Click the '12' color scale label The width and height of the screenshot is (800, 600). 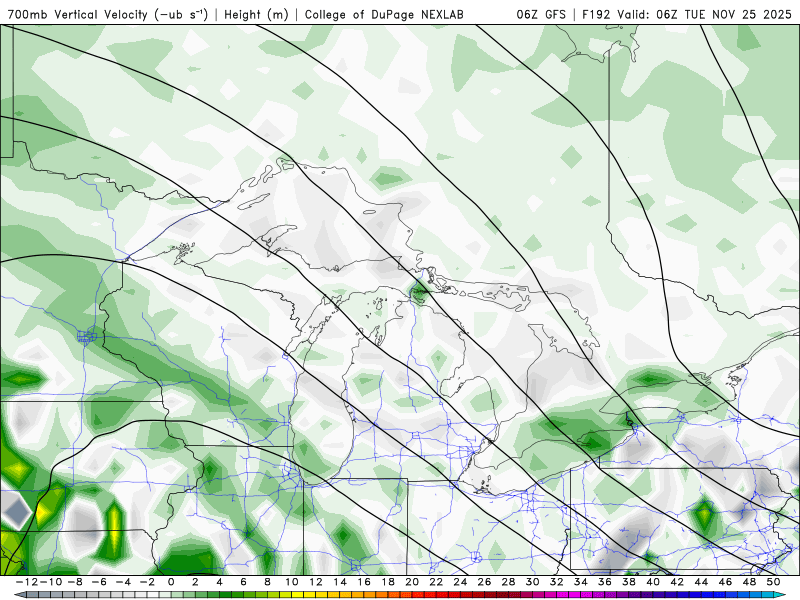point(316,582)
